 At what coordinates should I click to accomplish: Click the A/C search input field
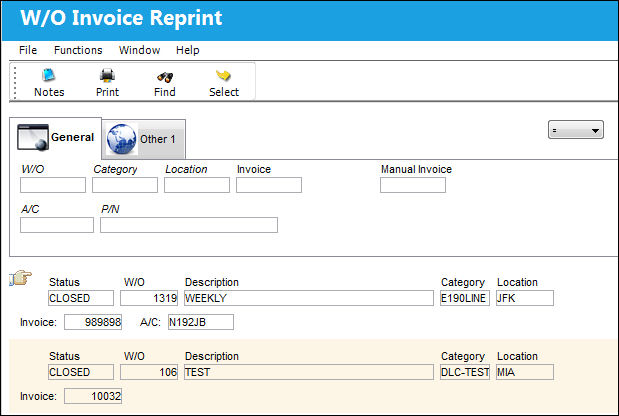pyautogui.click(x=57, y=225)
